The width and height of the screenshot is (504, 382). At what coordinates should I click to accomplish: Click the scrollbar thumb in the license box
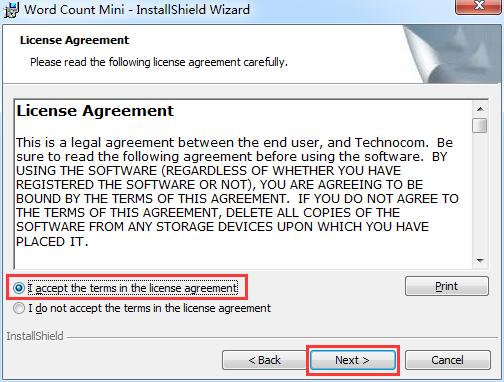480,126
